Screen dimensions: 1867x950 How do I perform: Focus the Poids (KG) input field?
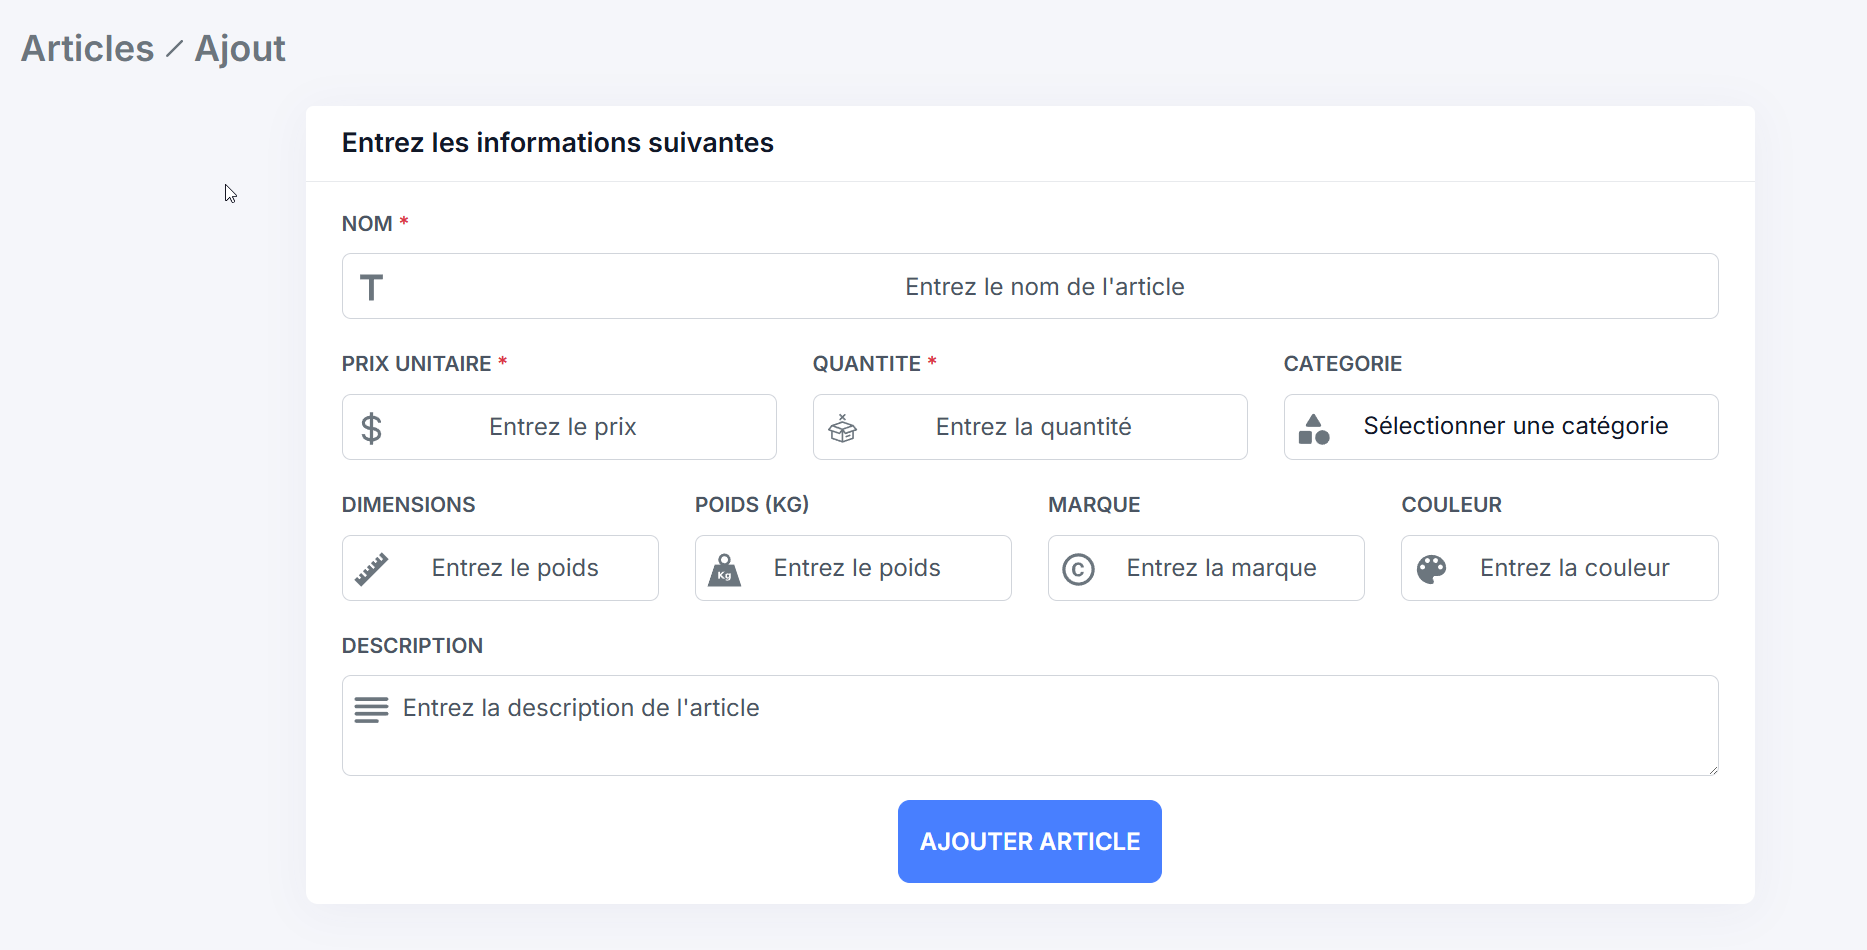click(853, 568)
